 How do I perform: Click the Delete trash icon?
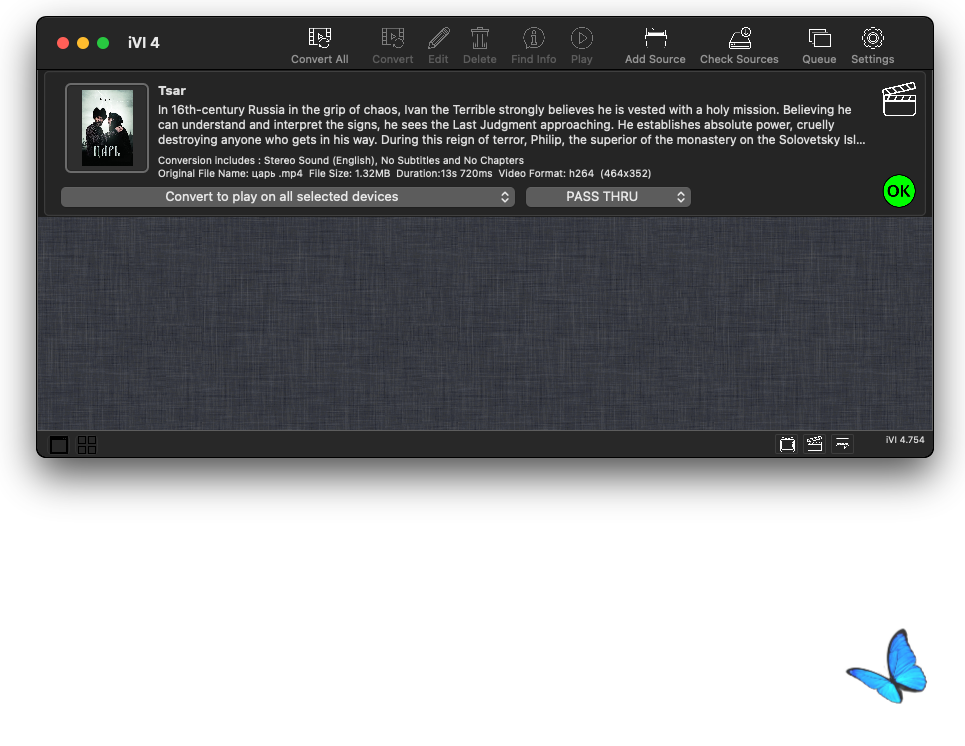click(x=479, y=38)
